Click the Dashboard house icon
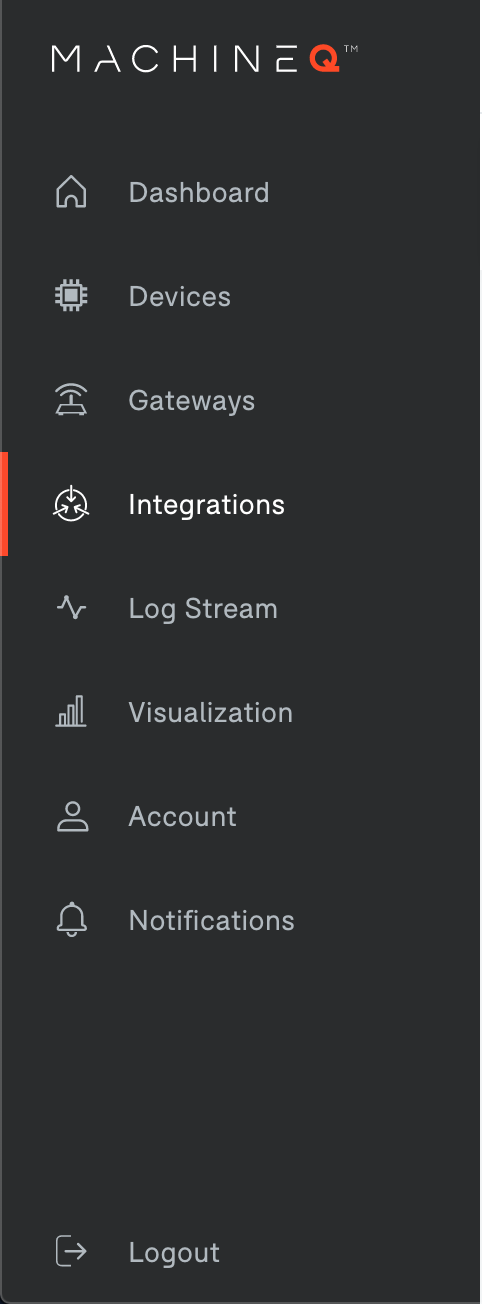The image size is (482, 1304). 71,192
